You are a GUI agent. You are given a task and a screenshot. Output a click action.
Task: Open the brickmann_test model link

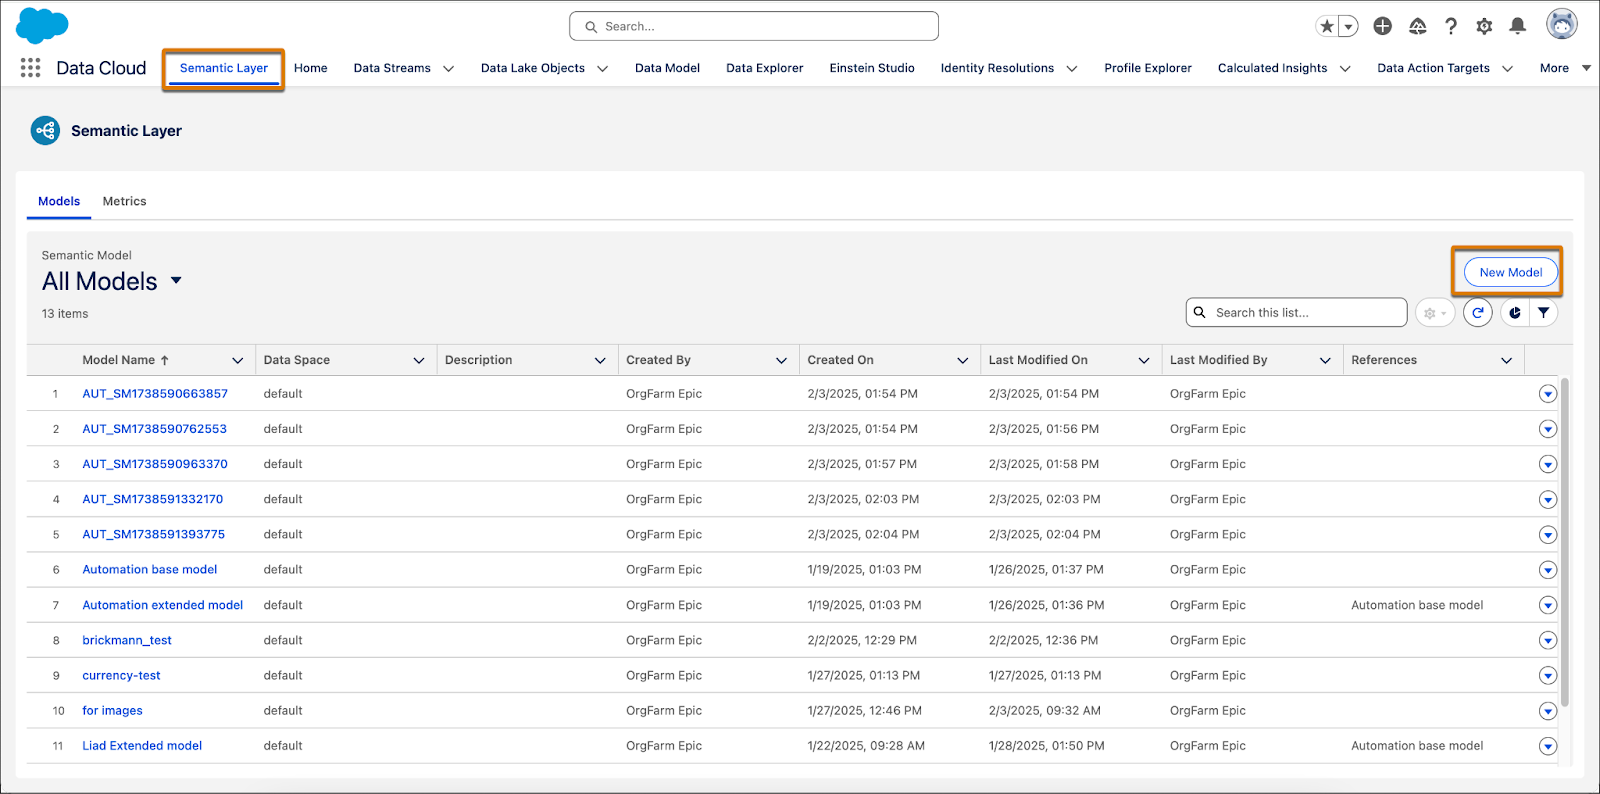[127, 640]
